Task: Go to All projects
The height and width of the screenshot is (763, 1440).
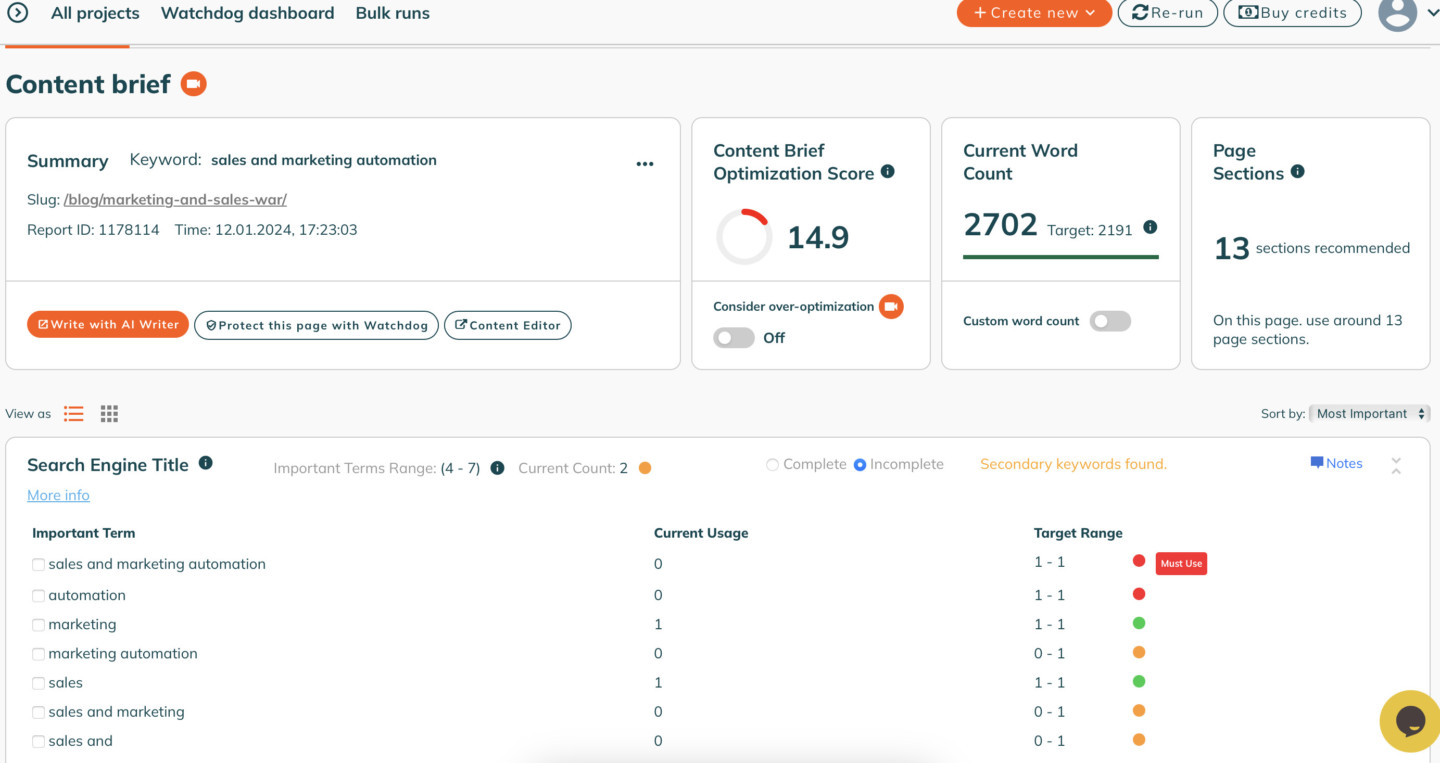Action: point(95,13)
